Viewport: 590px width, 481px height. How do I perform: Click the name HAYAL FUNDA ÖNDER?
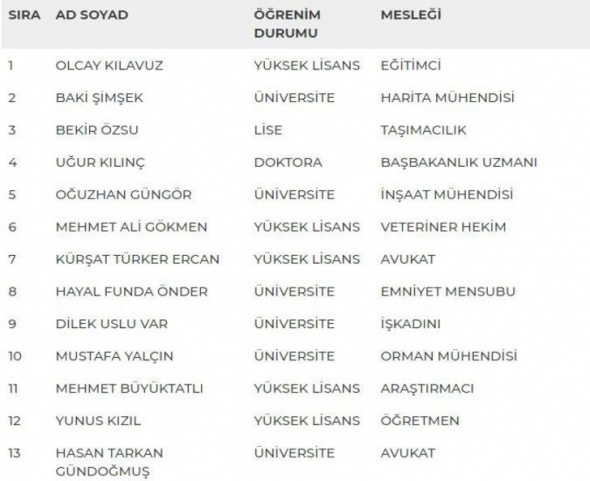click(132, 292)
